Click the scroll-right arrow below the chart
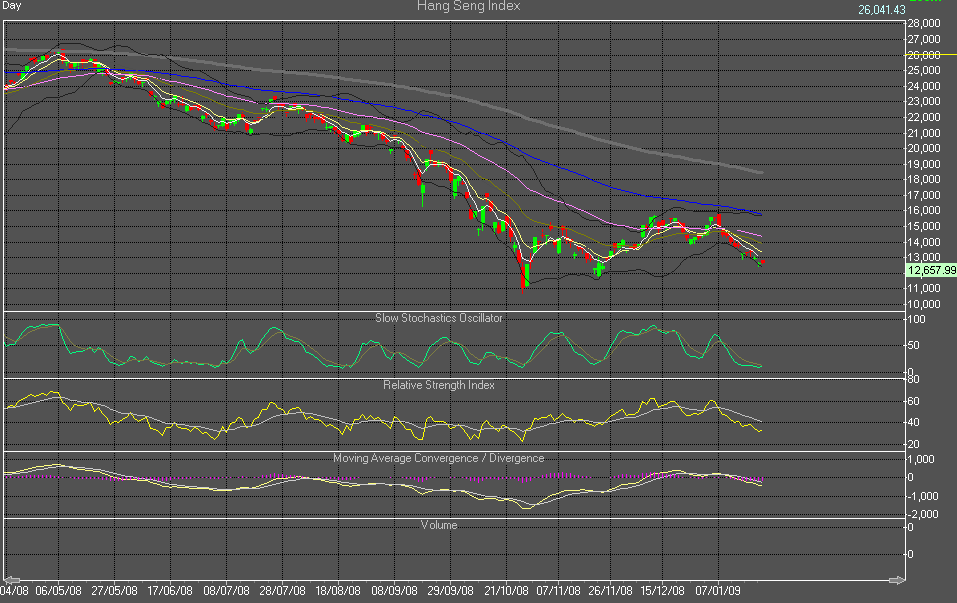This screenshot has width=957, height=603. click(x=897, y=580)
